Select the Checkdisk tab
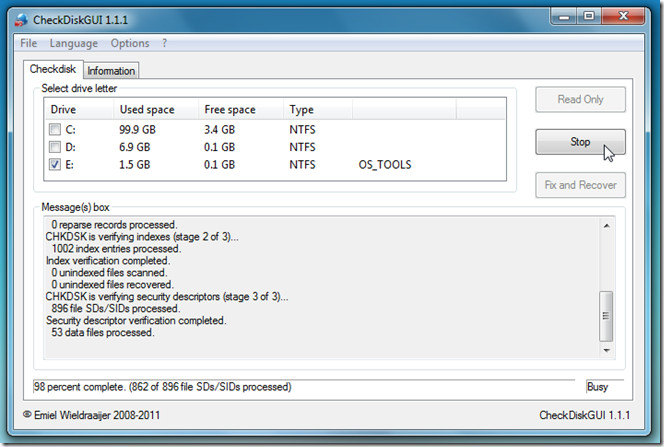 click(53, 69)
